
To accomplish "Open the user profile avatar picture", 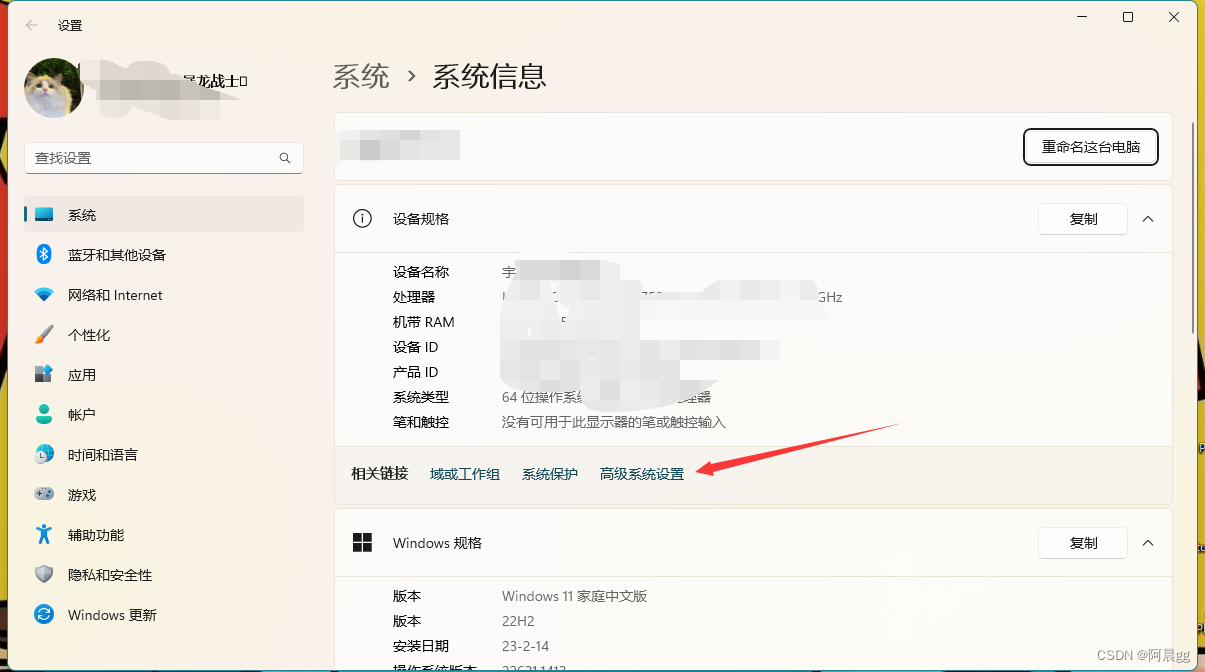I will [x=53, y=88].
